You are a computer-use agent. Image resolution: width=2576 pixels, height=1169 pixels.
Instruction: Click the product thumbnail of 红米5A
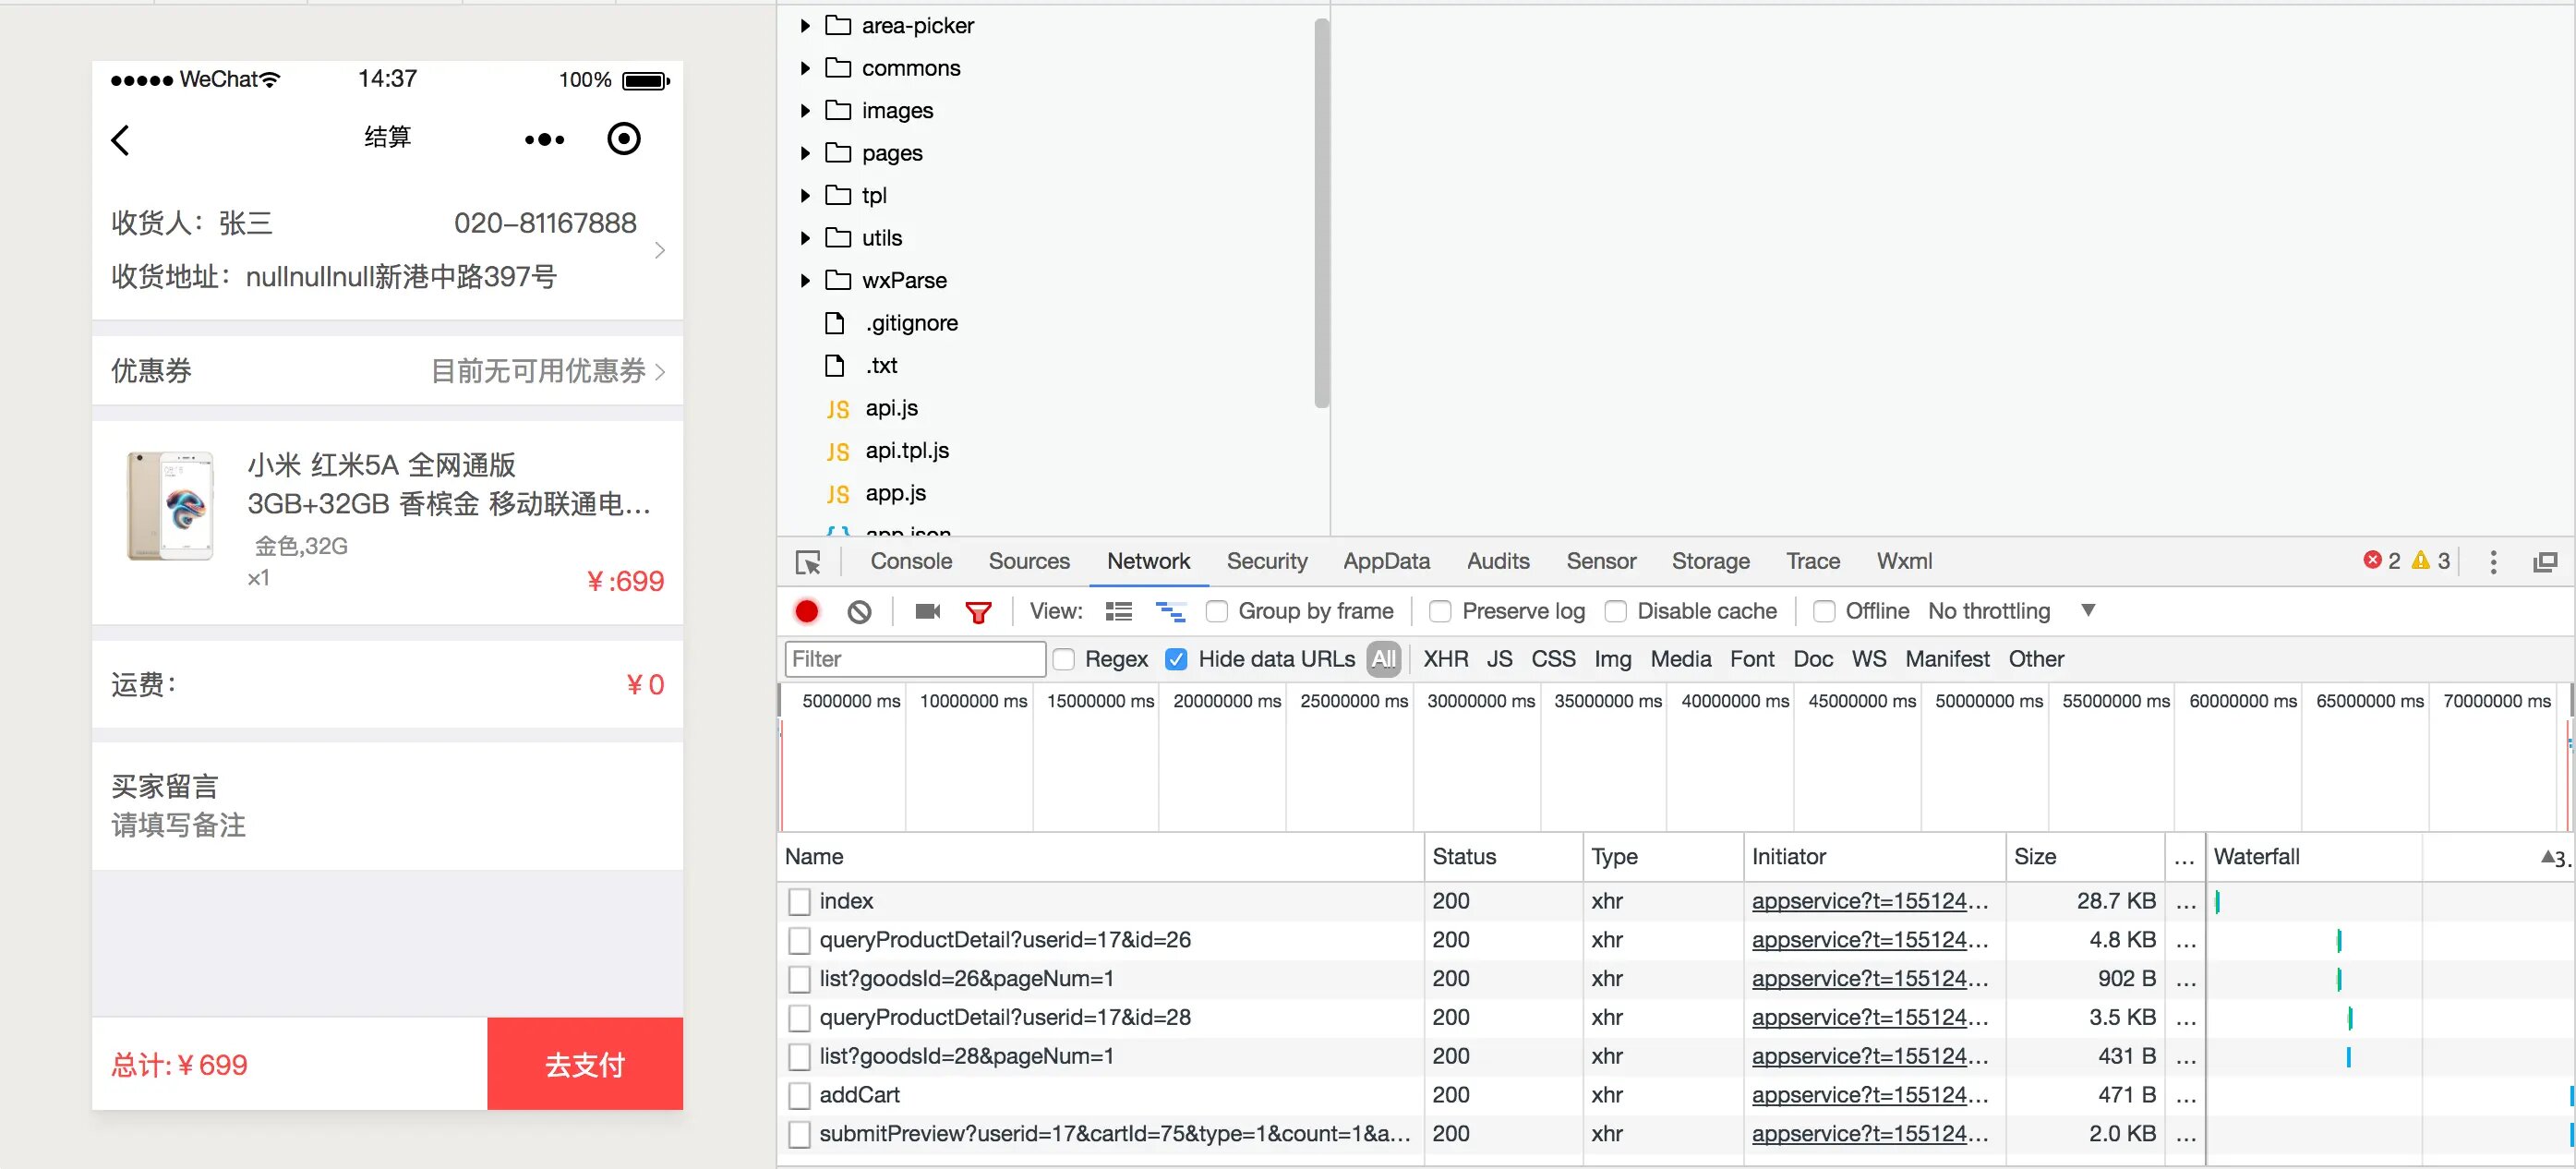[170, 505]
